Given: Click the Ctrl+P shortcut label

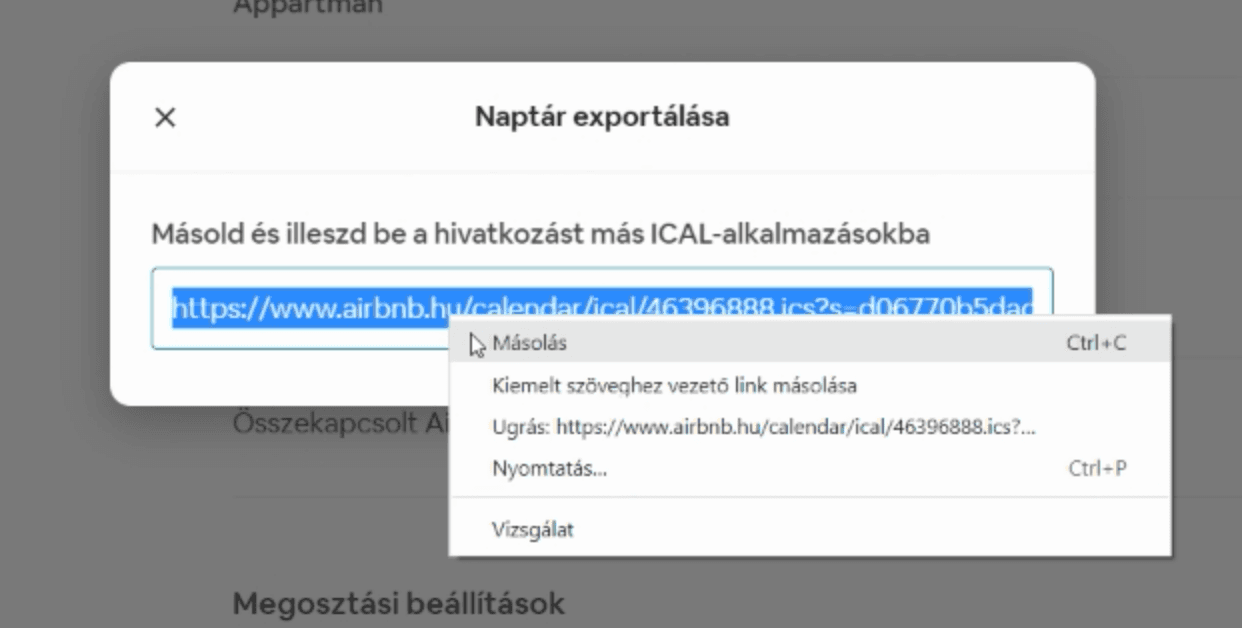Looking at the screenshot, I should [1097, 468].
